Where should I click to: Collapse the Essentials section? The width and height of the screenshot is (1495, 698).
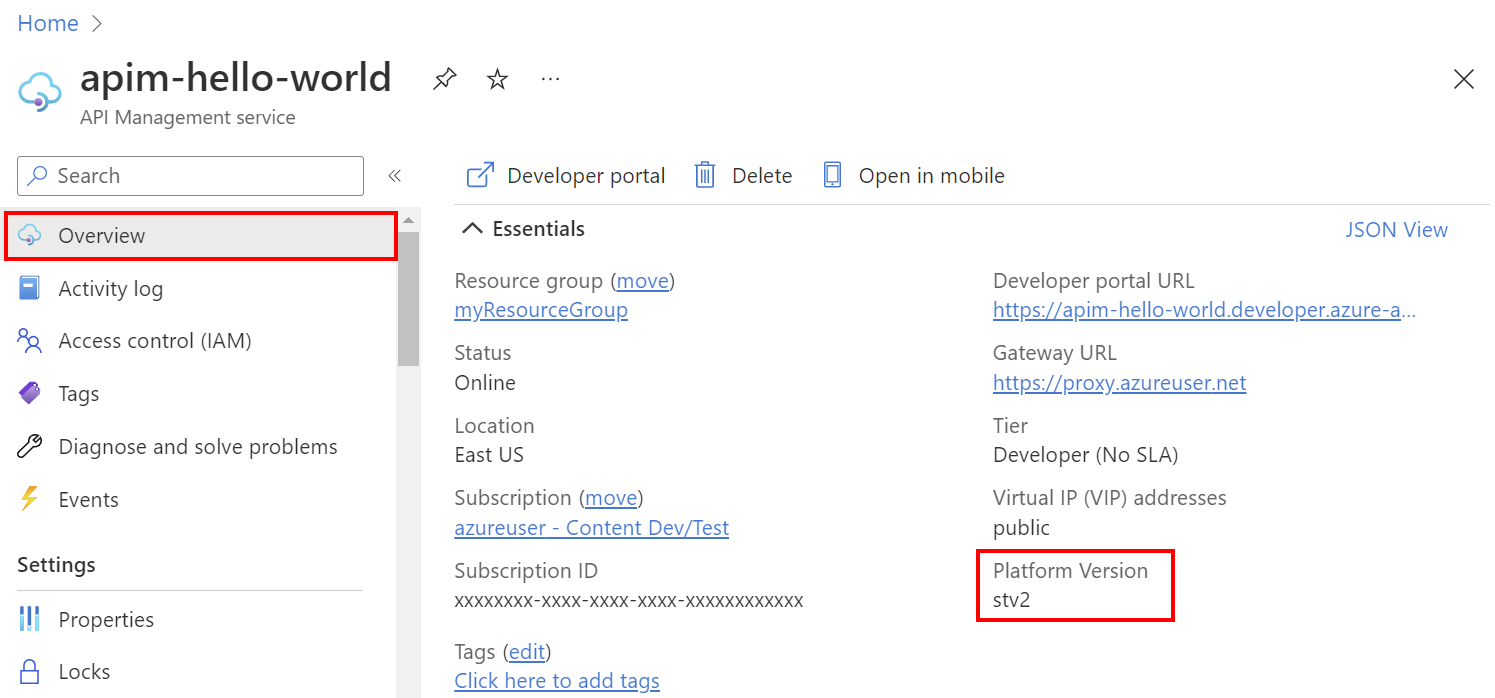[x=473, y=228]
